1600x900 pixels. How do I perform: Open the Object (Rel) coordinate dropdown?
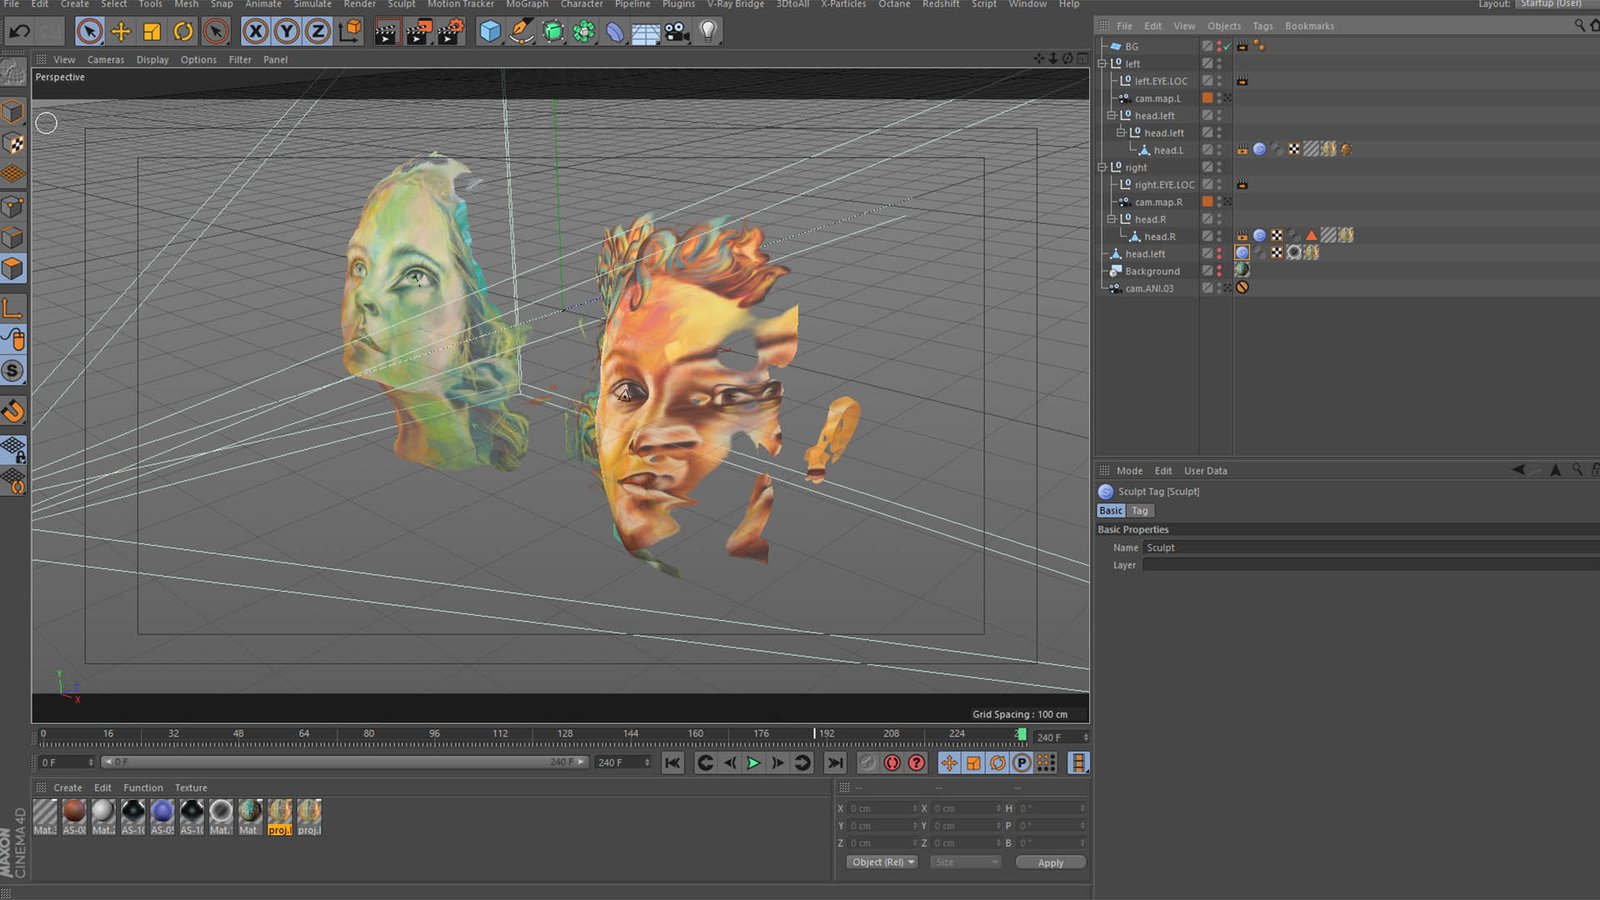(x=882, y=862)
